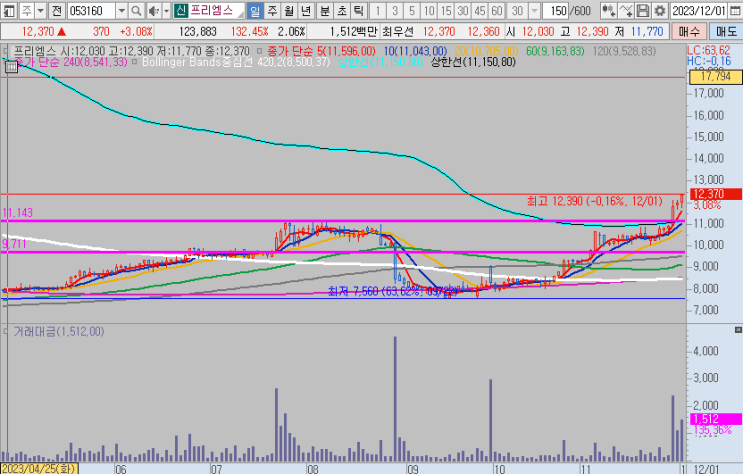
Task: Open the calendar date picker icon
Action: [x=735, y=10]
